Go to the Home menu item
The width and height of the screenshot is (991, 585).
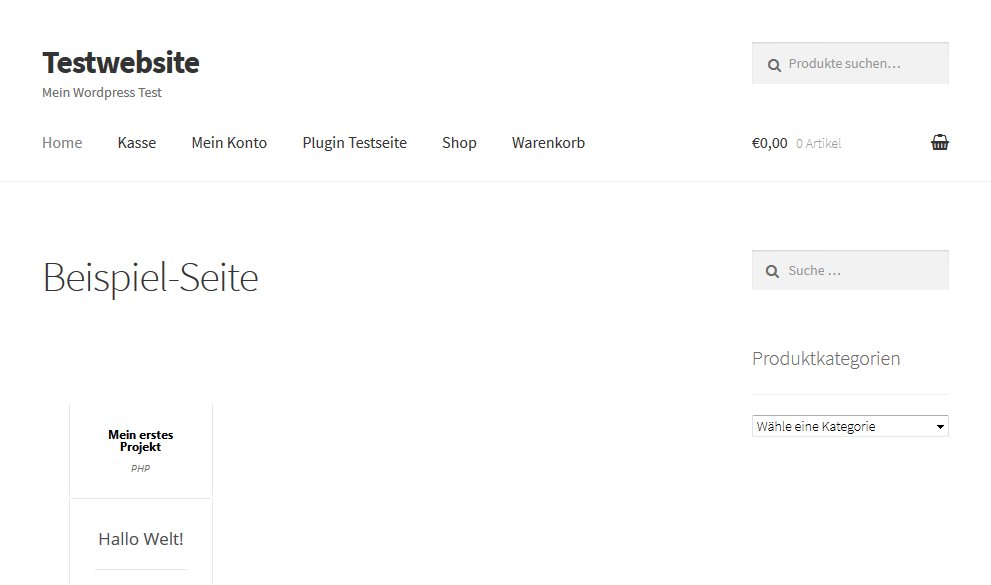coord(62,143)
